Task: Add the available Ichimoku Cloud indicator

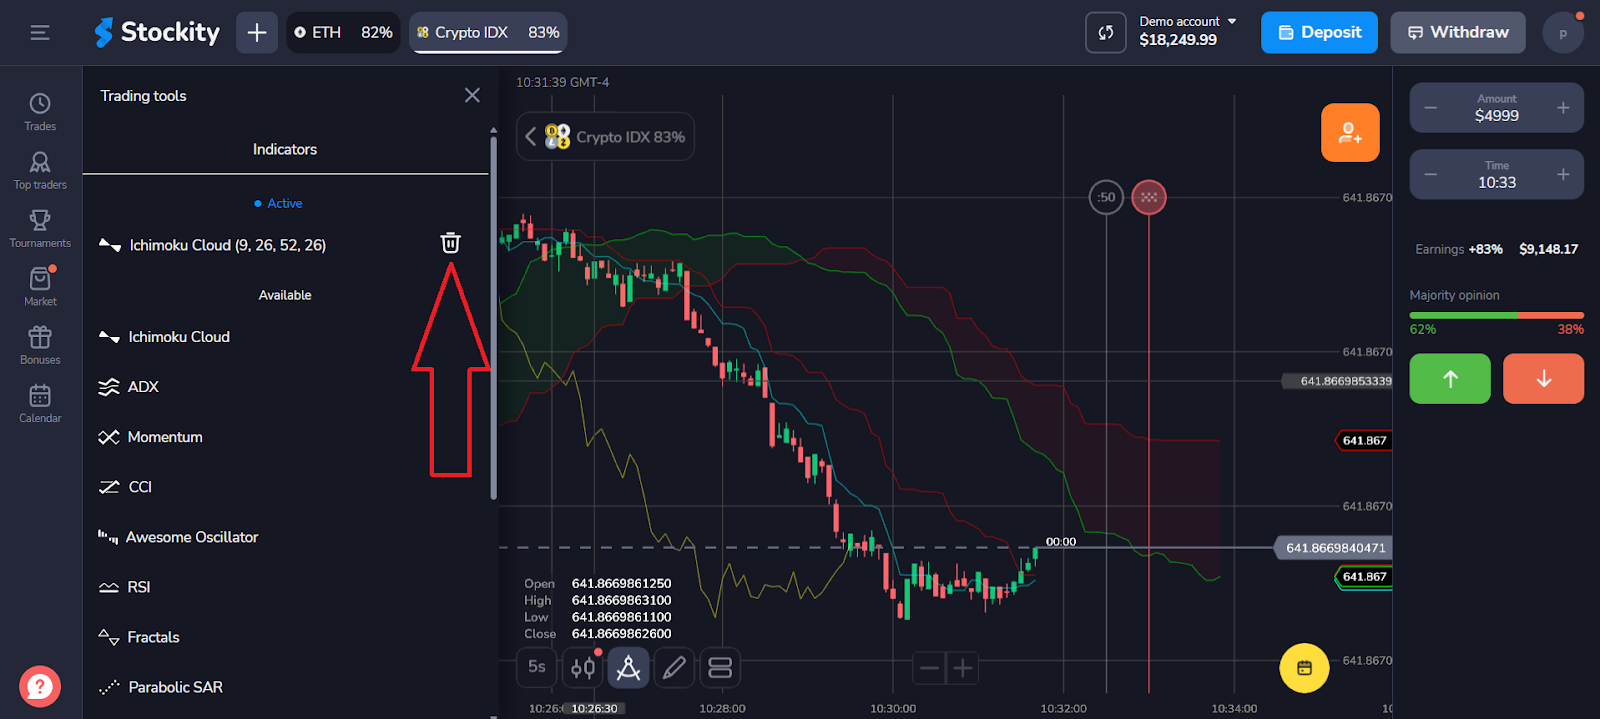Action: (x=164, y=337)
